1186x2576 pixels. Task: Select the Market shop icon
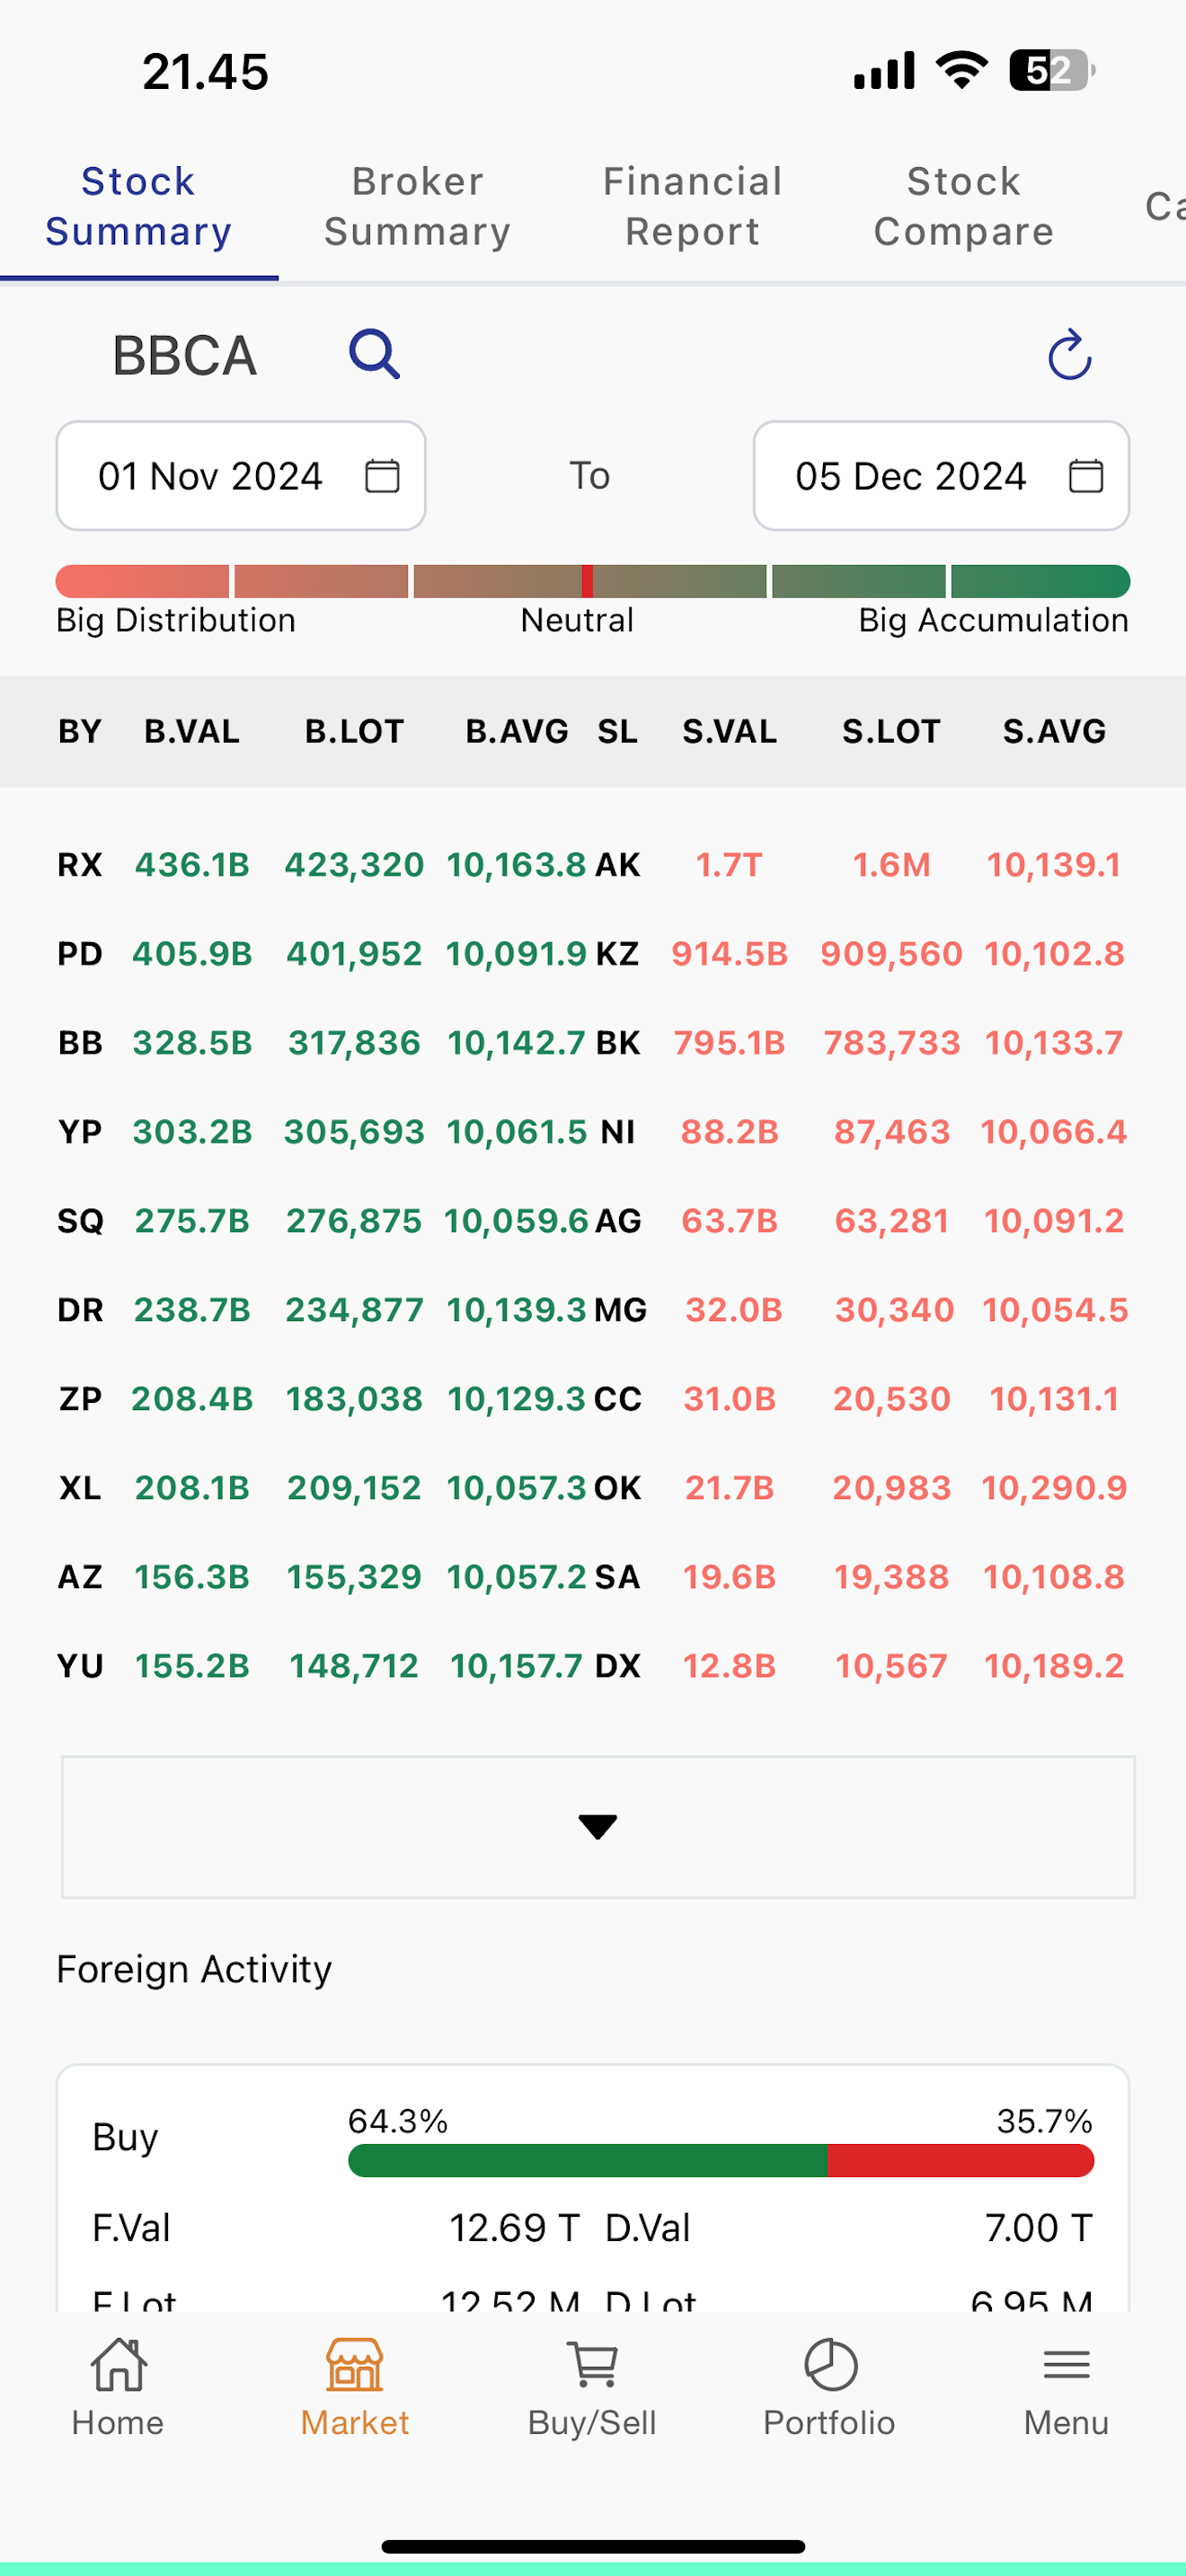tap(355, 2365)
